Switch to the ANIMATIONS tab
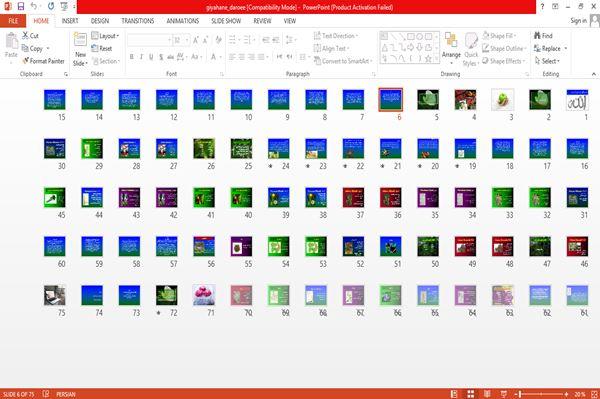 (183, 21)
